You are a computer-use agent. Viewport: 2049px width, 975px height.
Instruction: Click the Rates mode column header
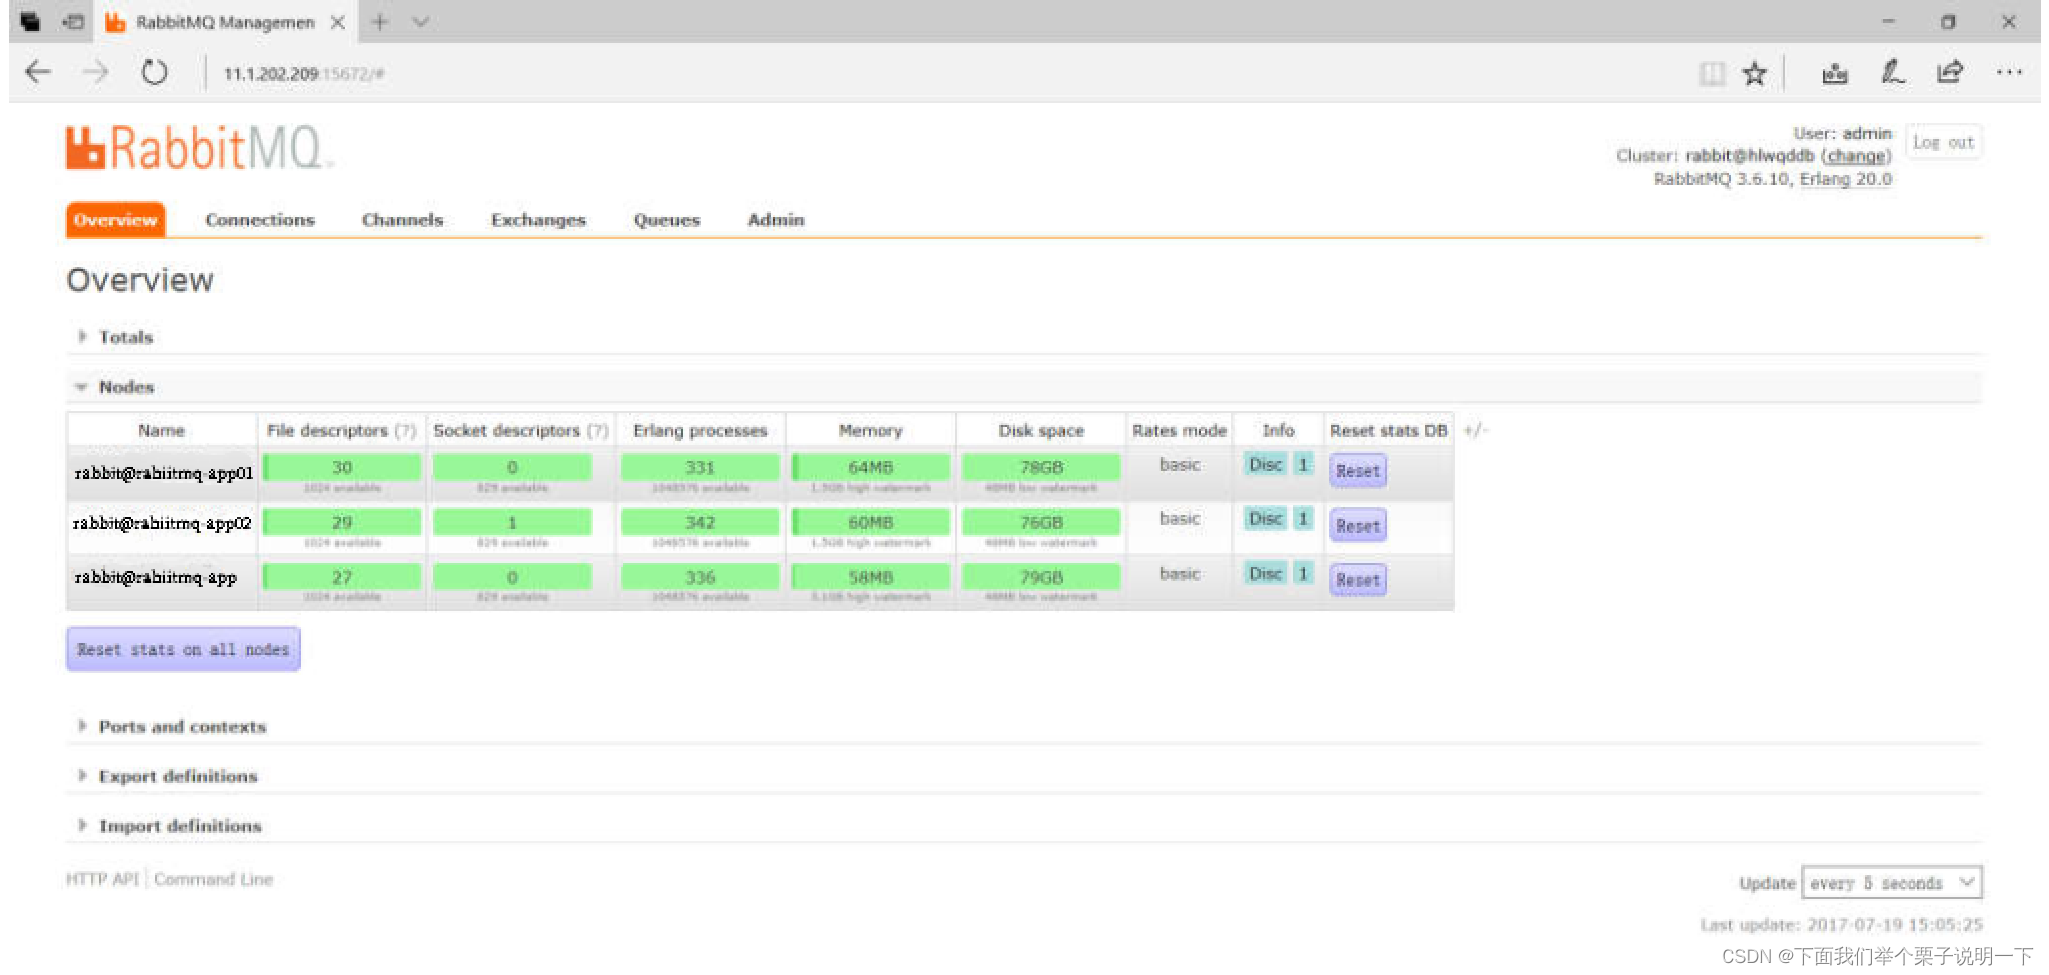[x=1179, y=430]
